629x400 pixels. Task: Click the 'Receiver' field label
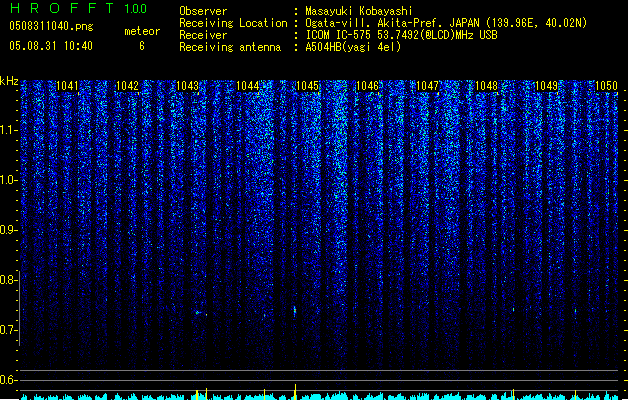coord(203,35)
